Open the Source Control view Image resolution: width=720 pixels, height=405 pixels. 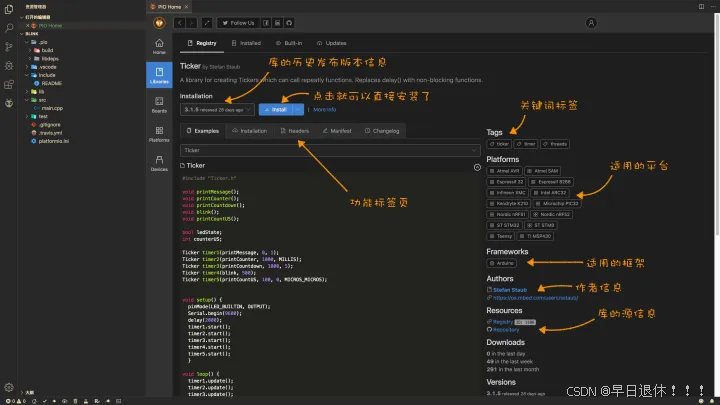click(x=9, y=47)
